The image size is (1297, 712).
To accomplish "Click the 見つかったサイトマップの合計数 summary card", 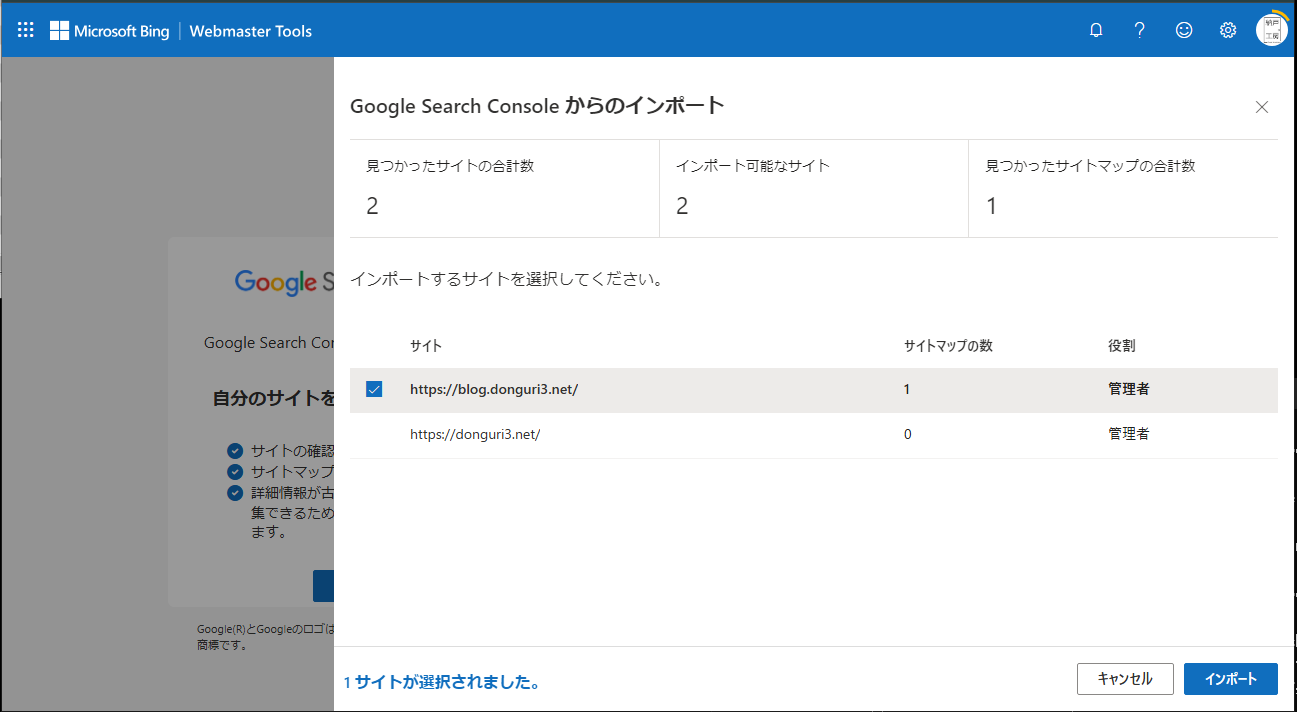I will pyautogui.click(x=1123, y=188).
